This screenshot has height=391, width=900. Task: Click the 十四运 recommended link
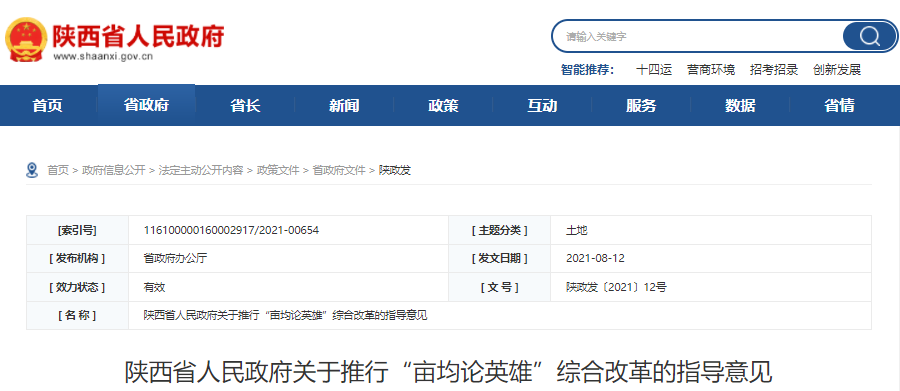pyautogui.click(x=654, y=70)
